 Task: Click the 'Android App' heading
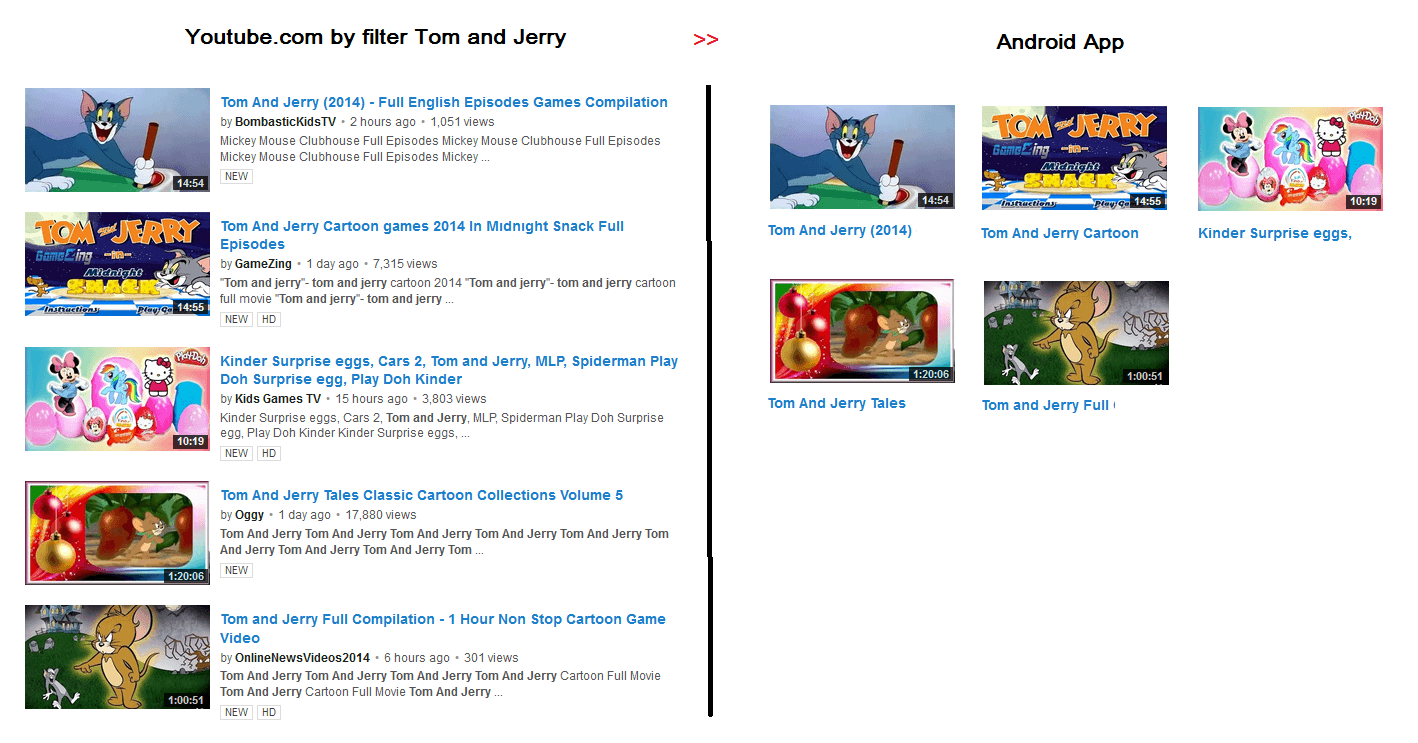coord(1060,42)
